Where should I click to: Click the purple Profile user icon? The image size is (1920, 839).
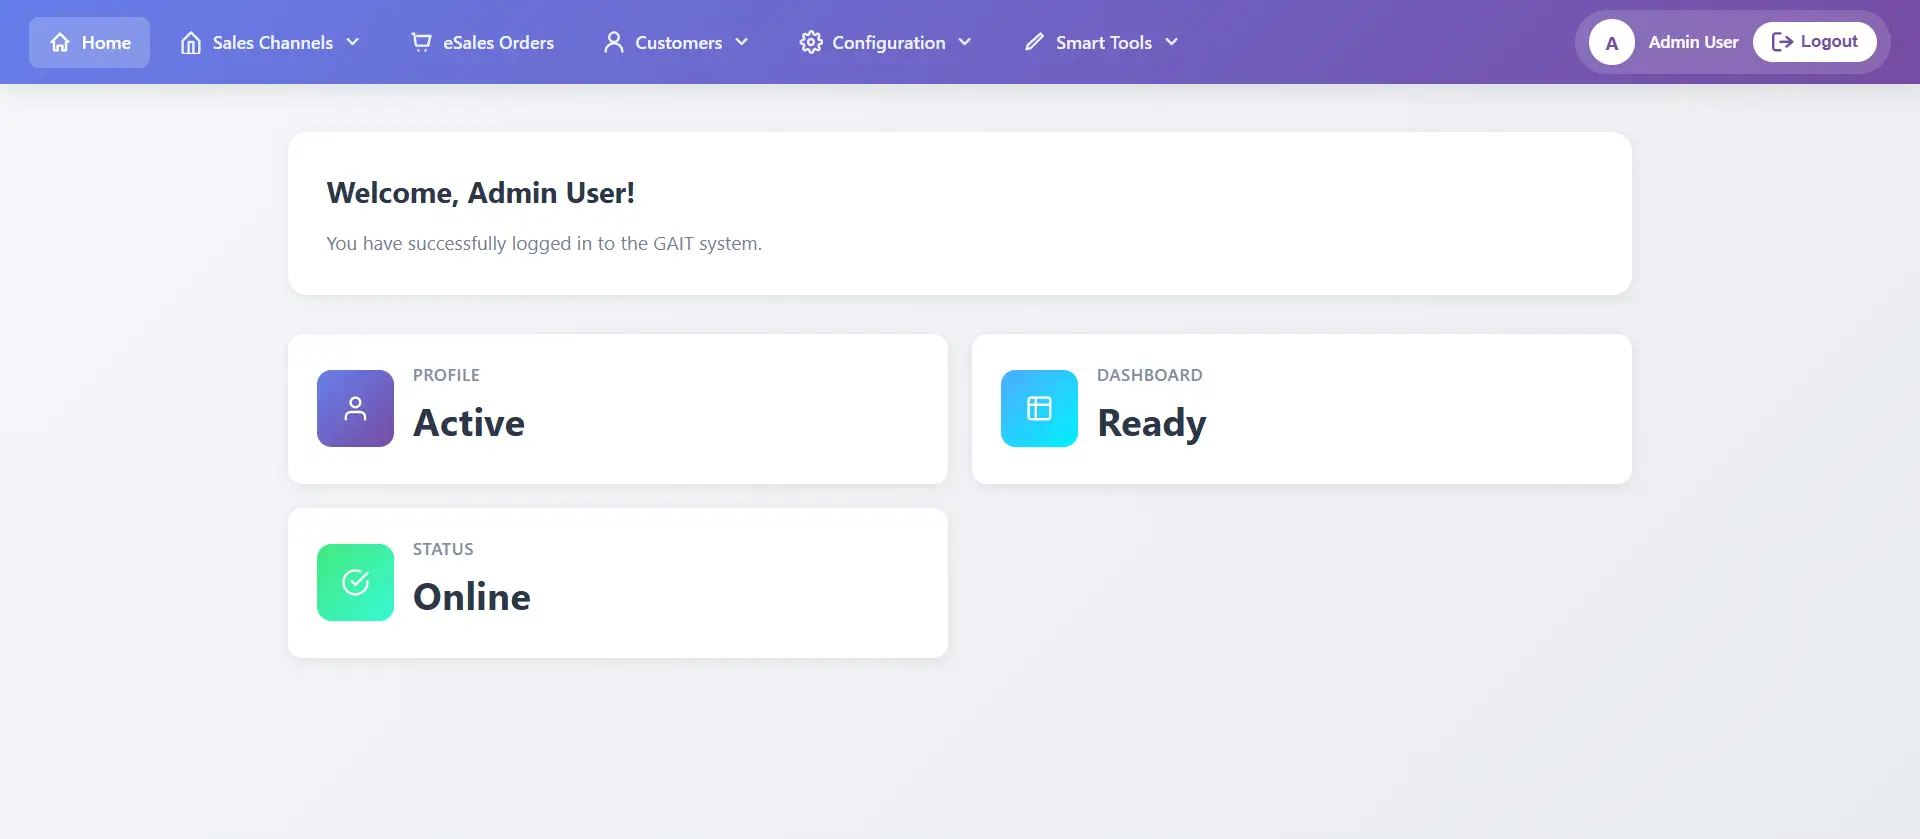pos(355,408)
